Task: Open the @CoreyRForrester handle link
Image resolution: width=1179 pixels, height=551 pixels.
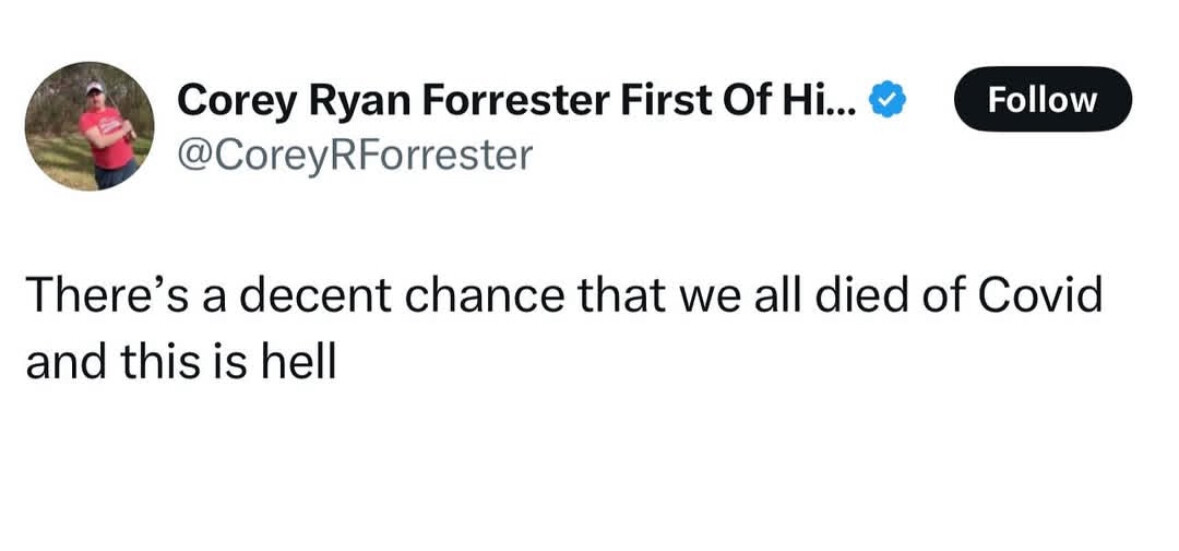Action: coord(355,155)
